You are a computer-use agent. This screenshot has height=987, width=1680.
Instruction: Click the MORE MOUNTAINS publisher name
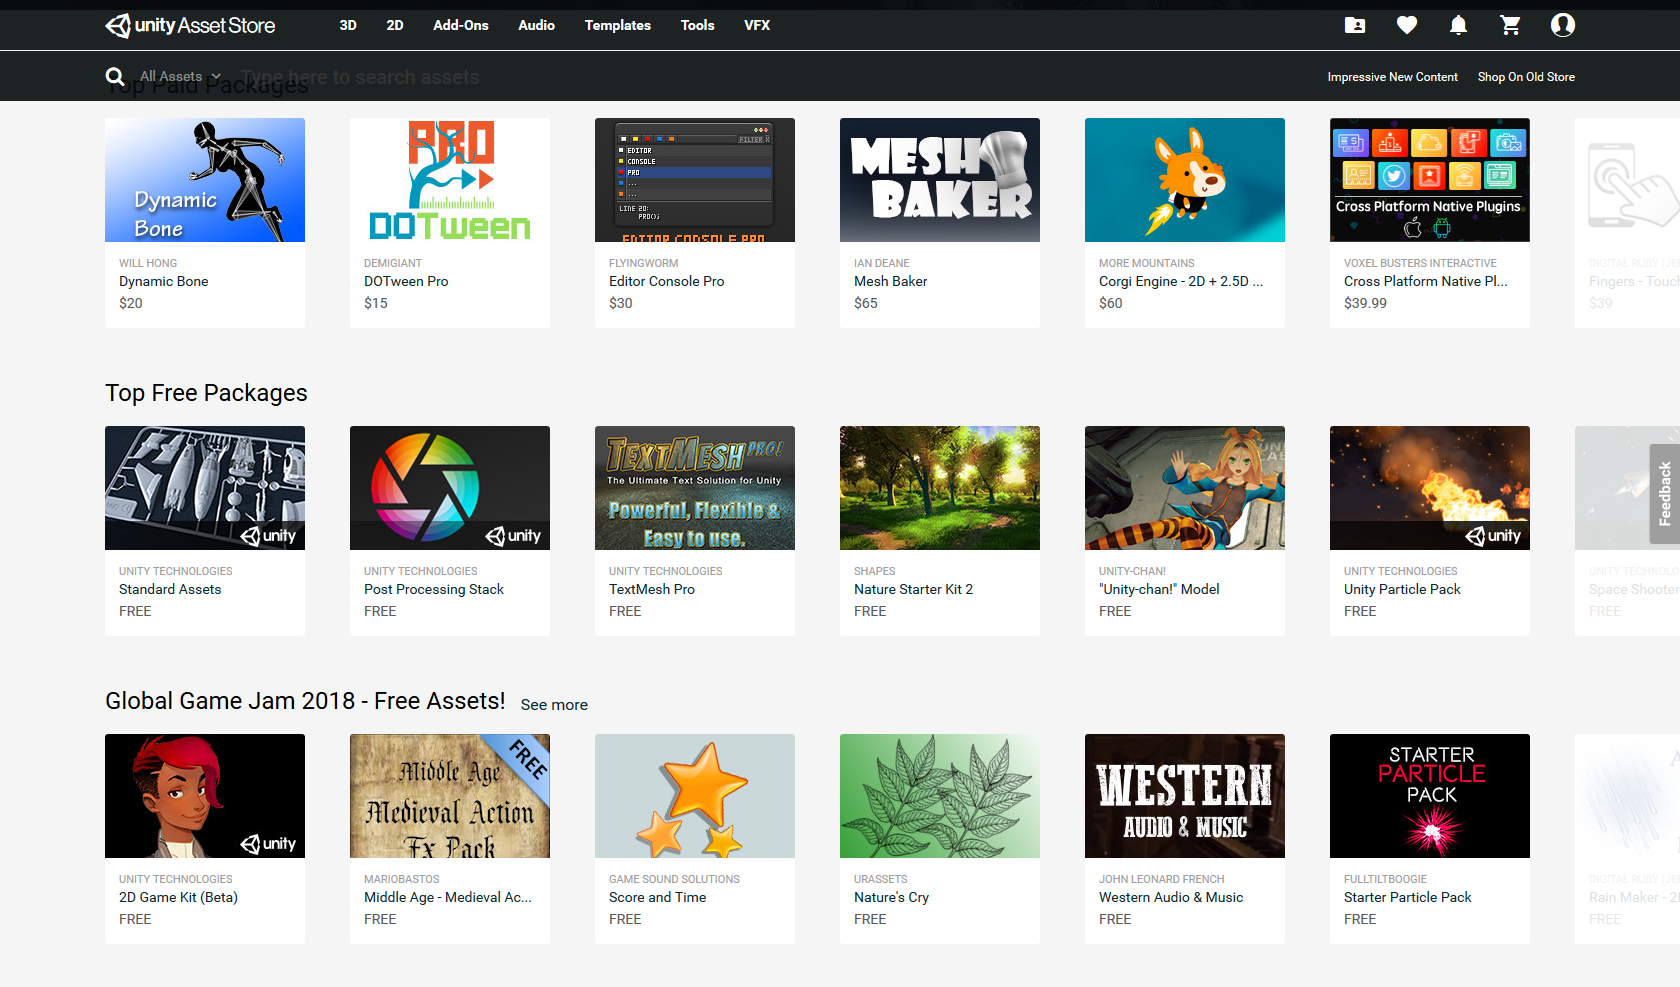point(1147,264)
